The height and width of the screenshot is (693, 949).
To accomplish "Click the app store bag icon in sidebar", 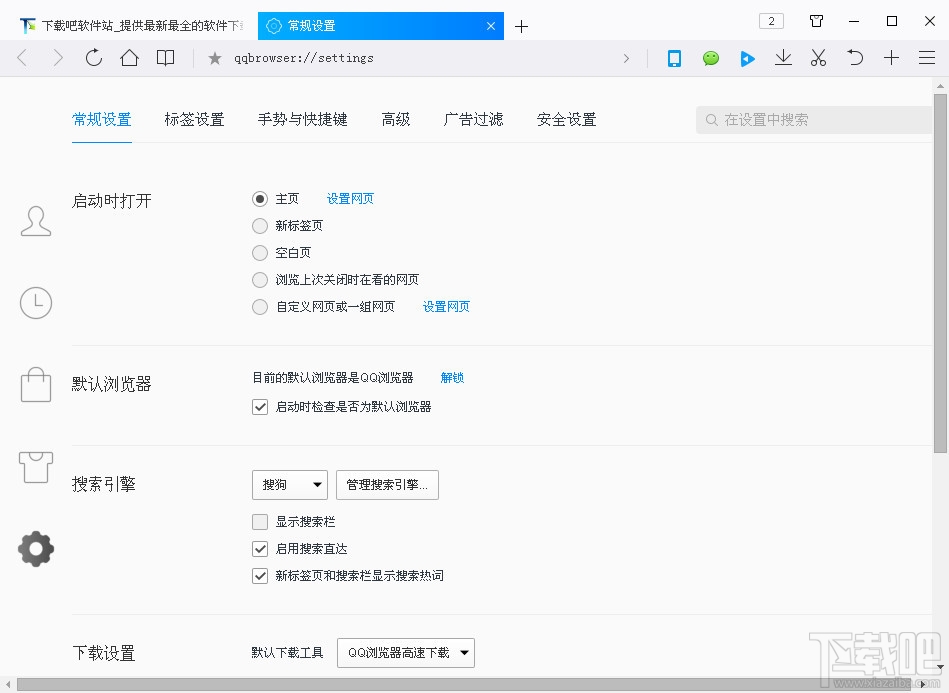I will [x=36, y=384].
